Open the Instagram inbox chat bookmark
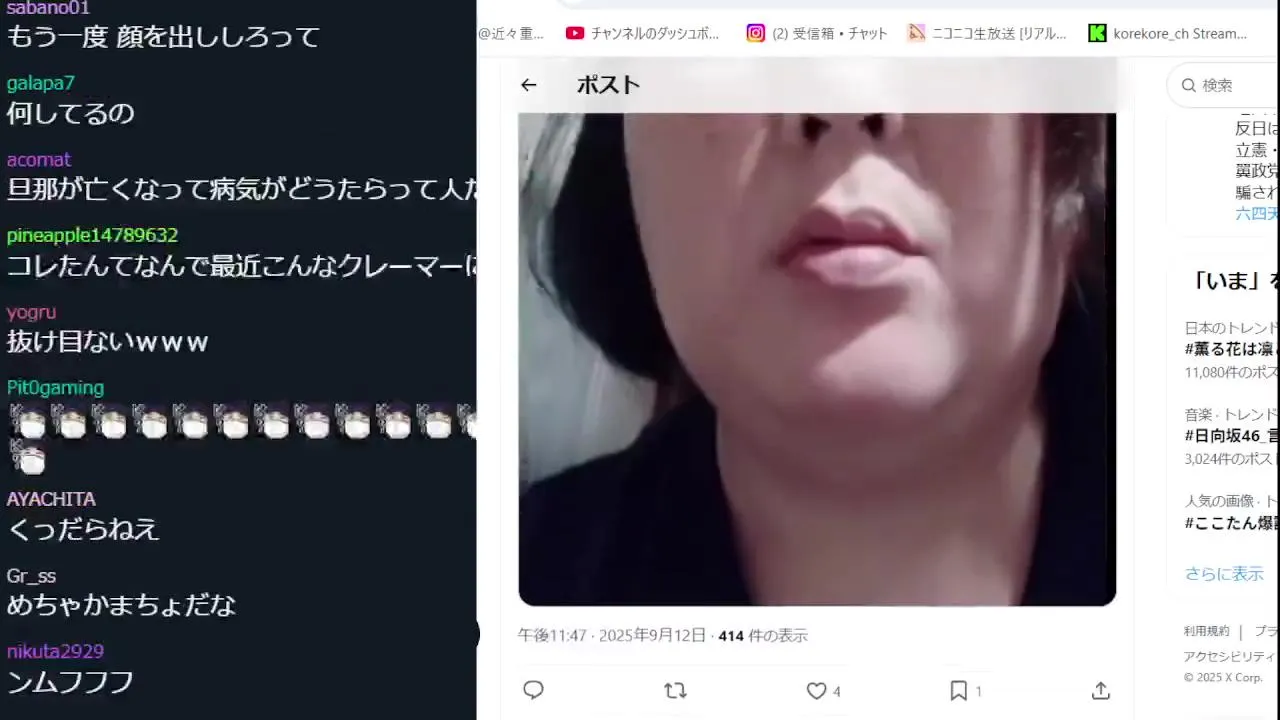Screen dimensions: 1280x720 [x=817, y=33]
